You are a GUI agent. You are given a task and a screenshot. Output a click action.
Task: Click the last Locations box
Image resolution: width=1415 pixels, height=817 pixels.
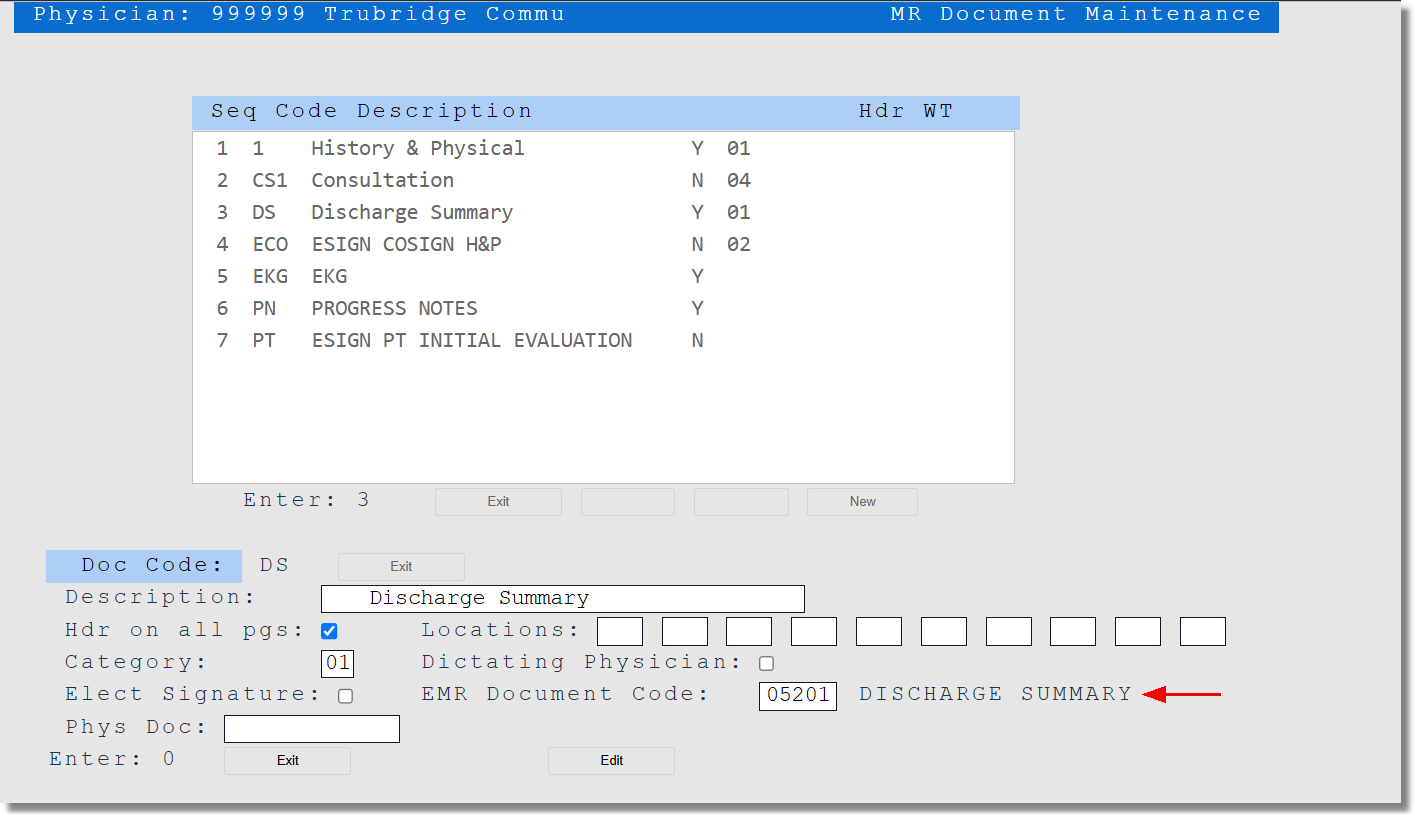1203,631
